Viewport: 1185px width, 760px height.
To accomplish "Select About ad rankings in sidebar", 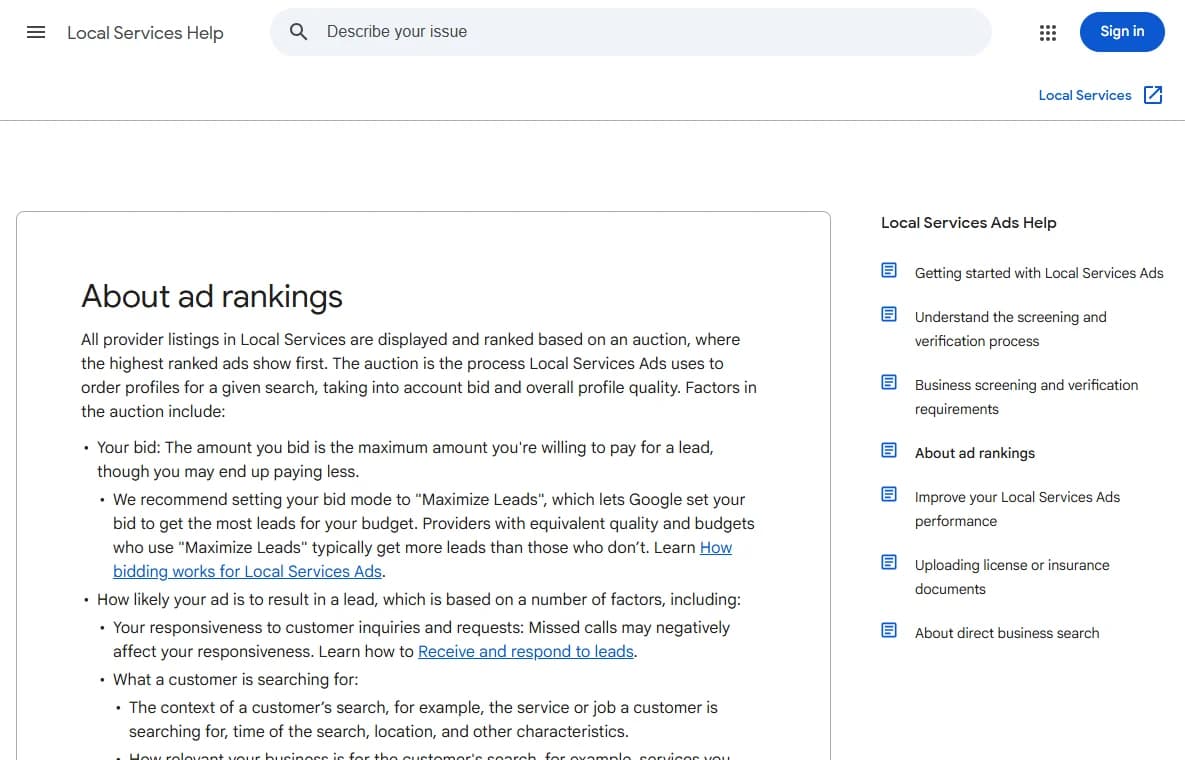I will point(975,453).
